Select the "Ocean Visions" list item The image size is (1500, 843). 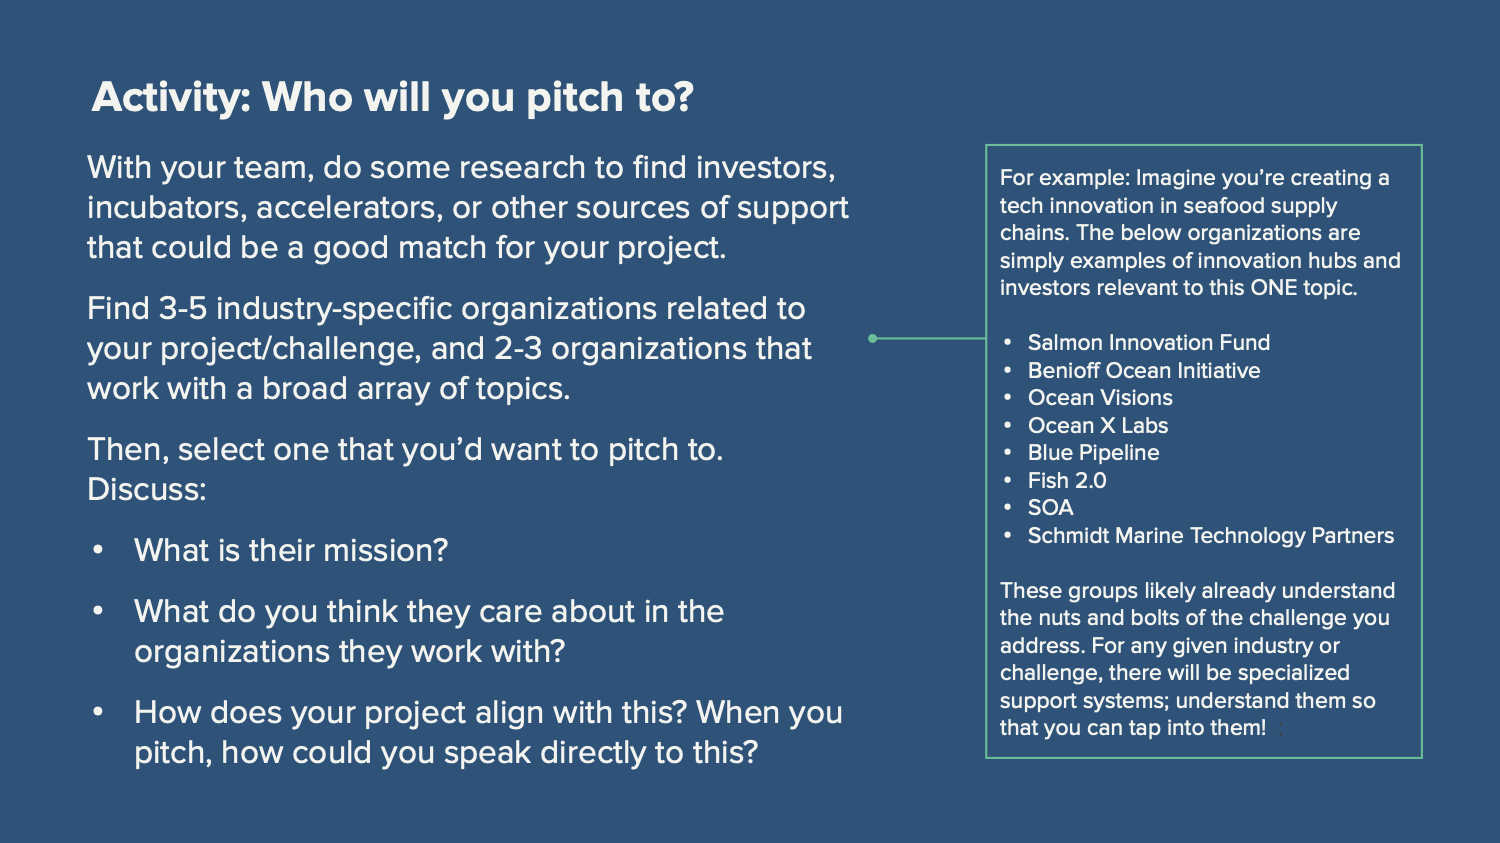click(1100, 398)
